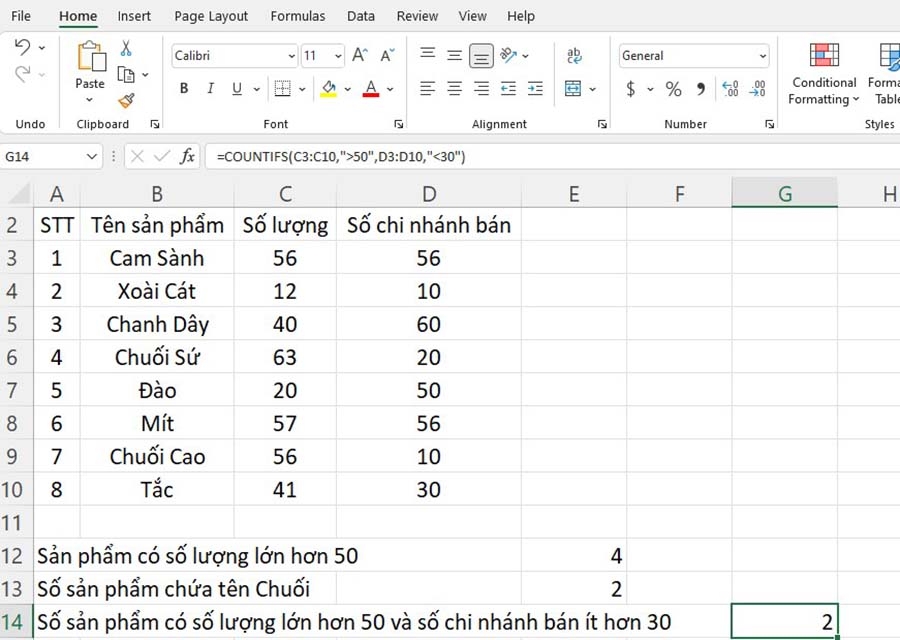The width and height of the screenshot is (900, 640).
Task: Click Decrease Decimal icon
Action: tap(758, 88)
